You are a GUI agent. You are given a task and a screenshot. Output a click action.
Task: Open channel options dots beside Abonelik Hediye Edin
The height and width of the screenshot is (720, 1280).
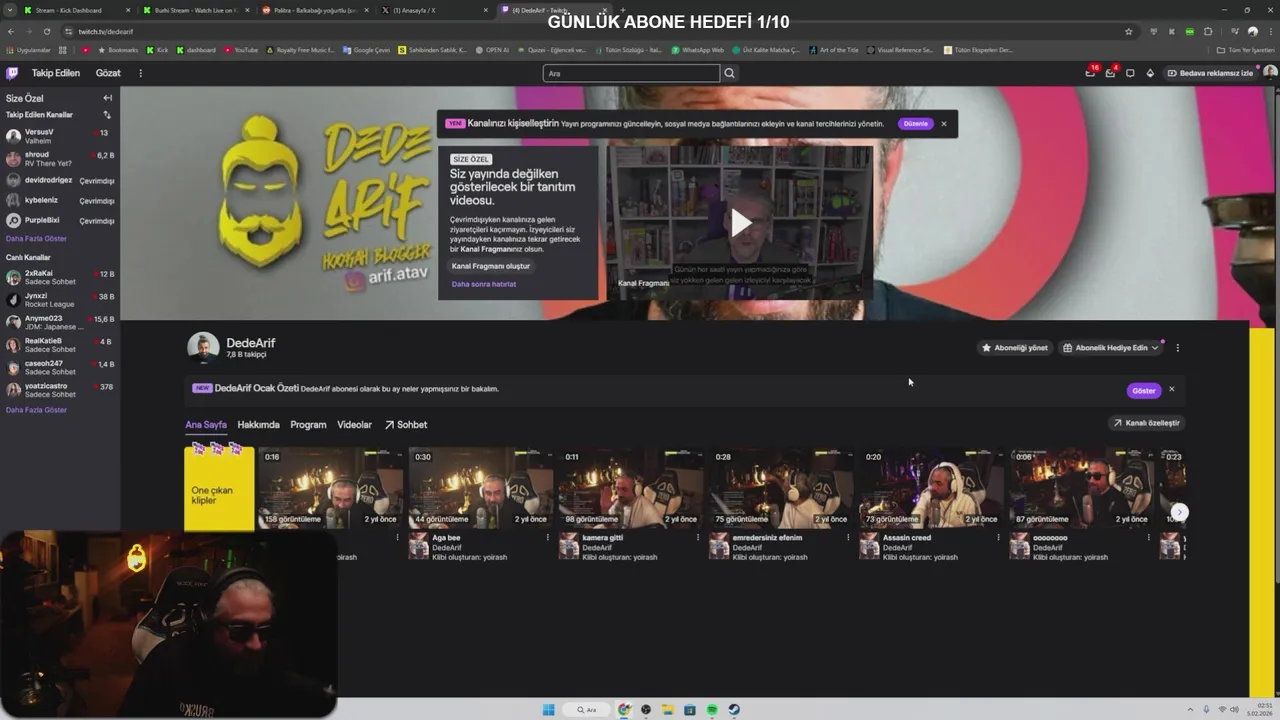1177,348
